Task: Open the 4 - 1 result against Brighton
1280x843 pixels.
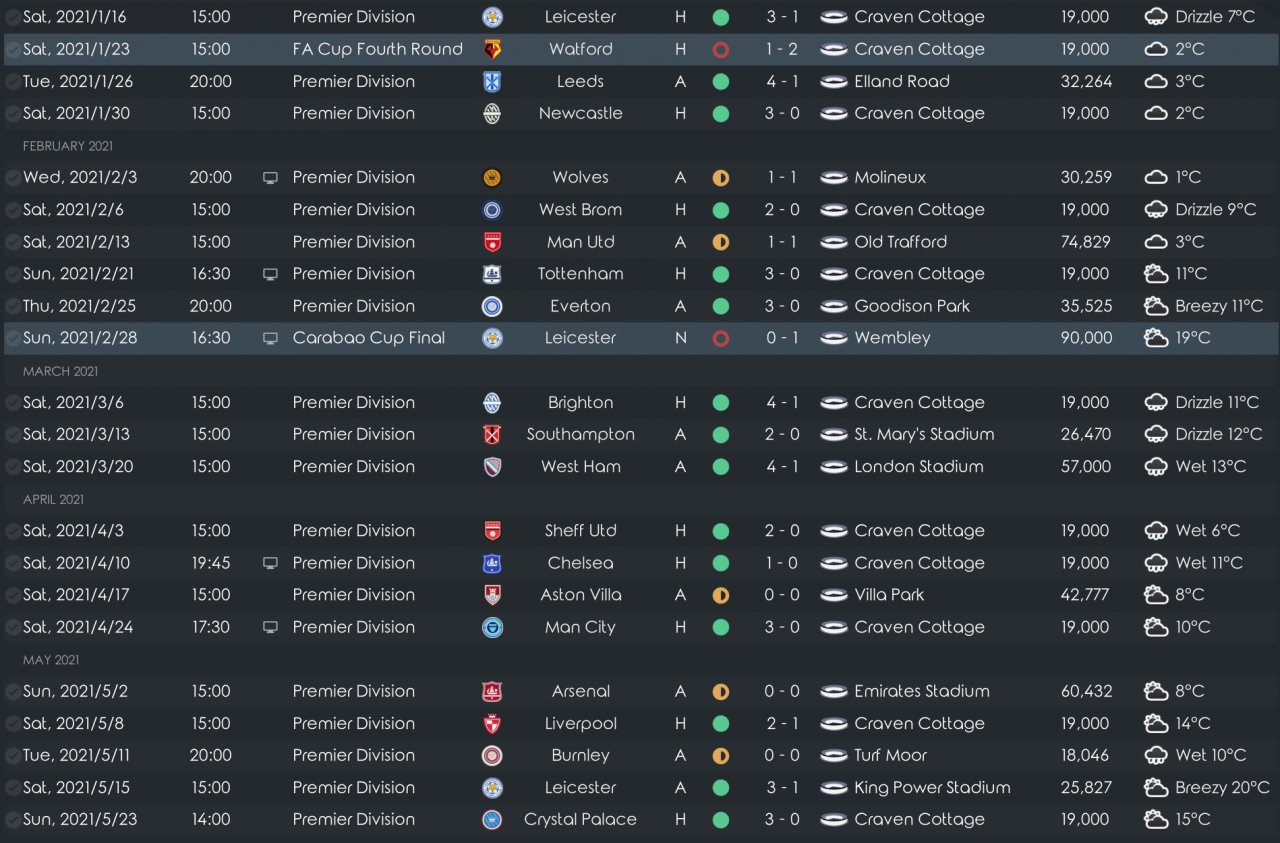Action: coord(783,402)
